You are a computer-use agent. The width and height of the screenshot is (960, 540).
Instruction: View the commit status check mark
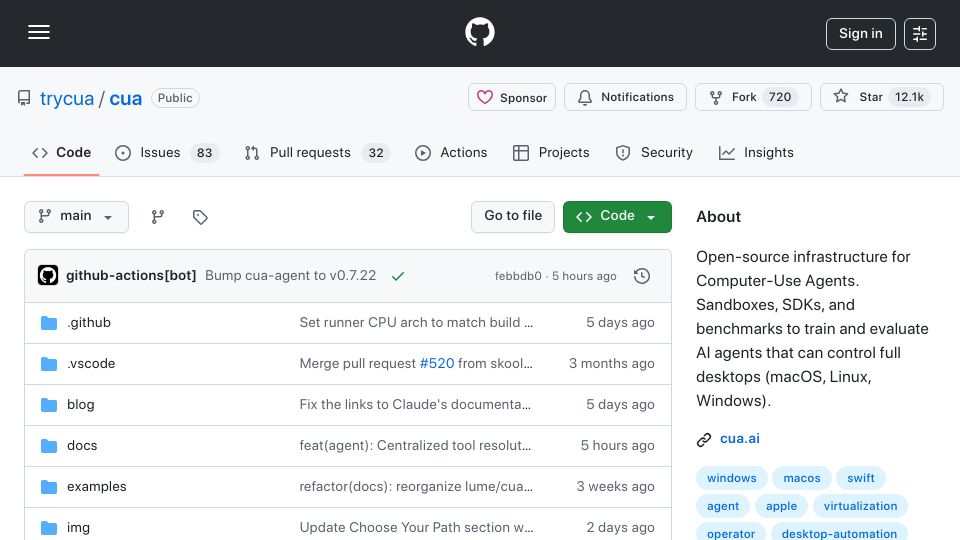(398, 276)
